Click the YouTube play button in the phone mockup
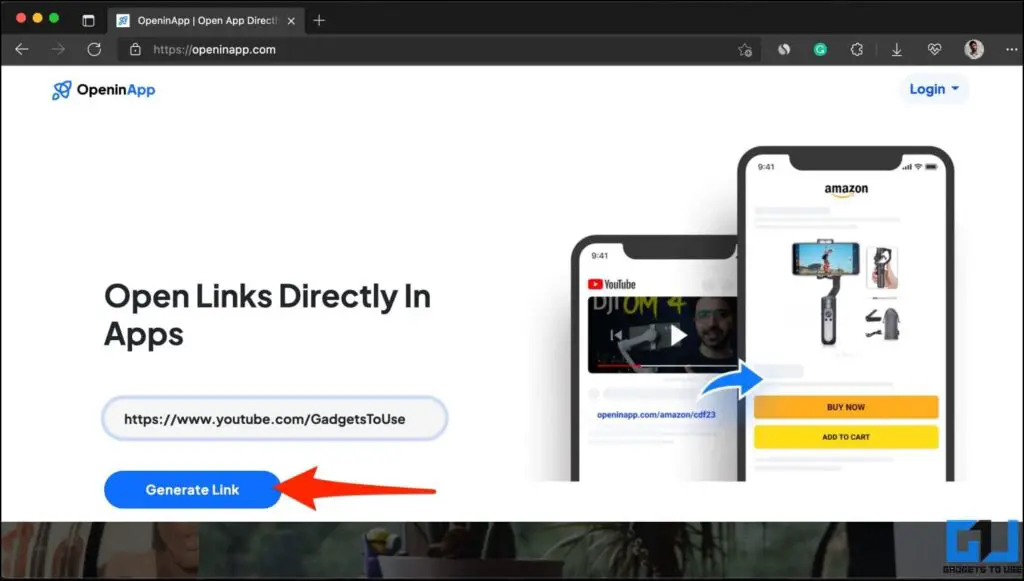This screenshot has height=581, width=1024. point(677,335)
